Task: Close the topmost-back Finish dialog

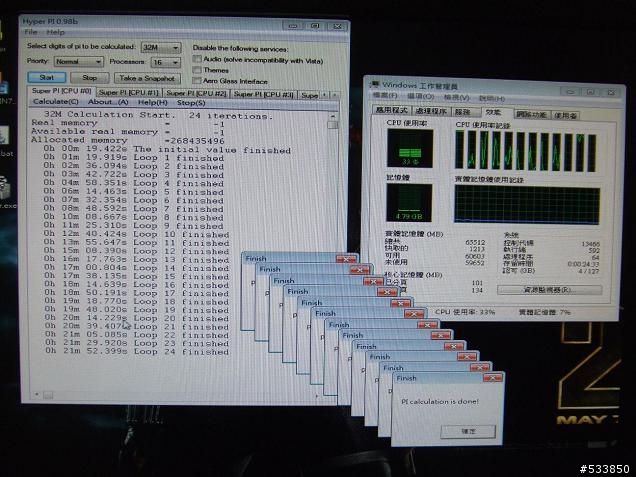Action: [x=346, y=259]
